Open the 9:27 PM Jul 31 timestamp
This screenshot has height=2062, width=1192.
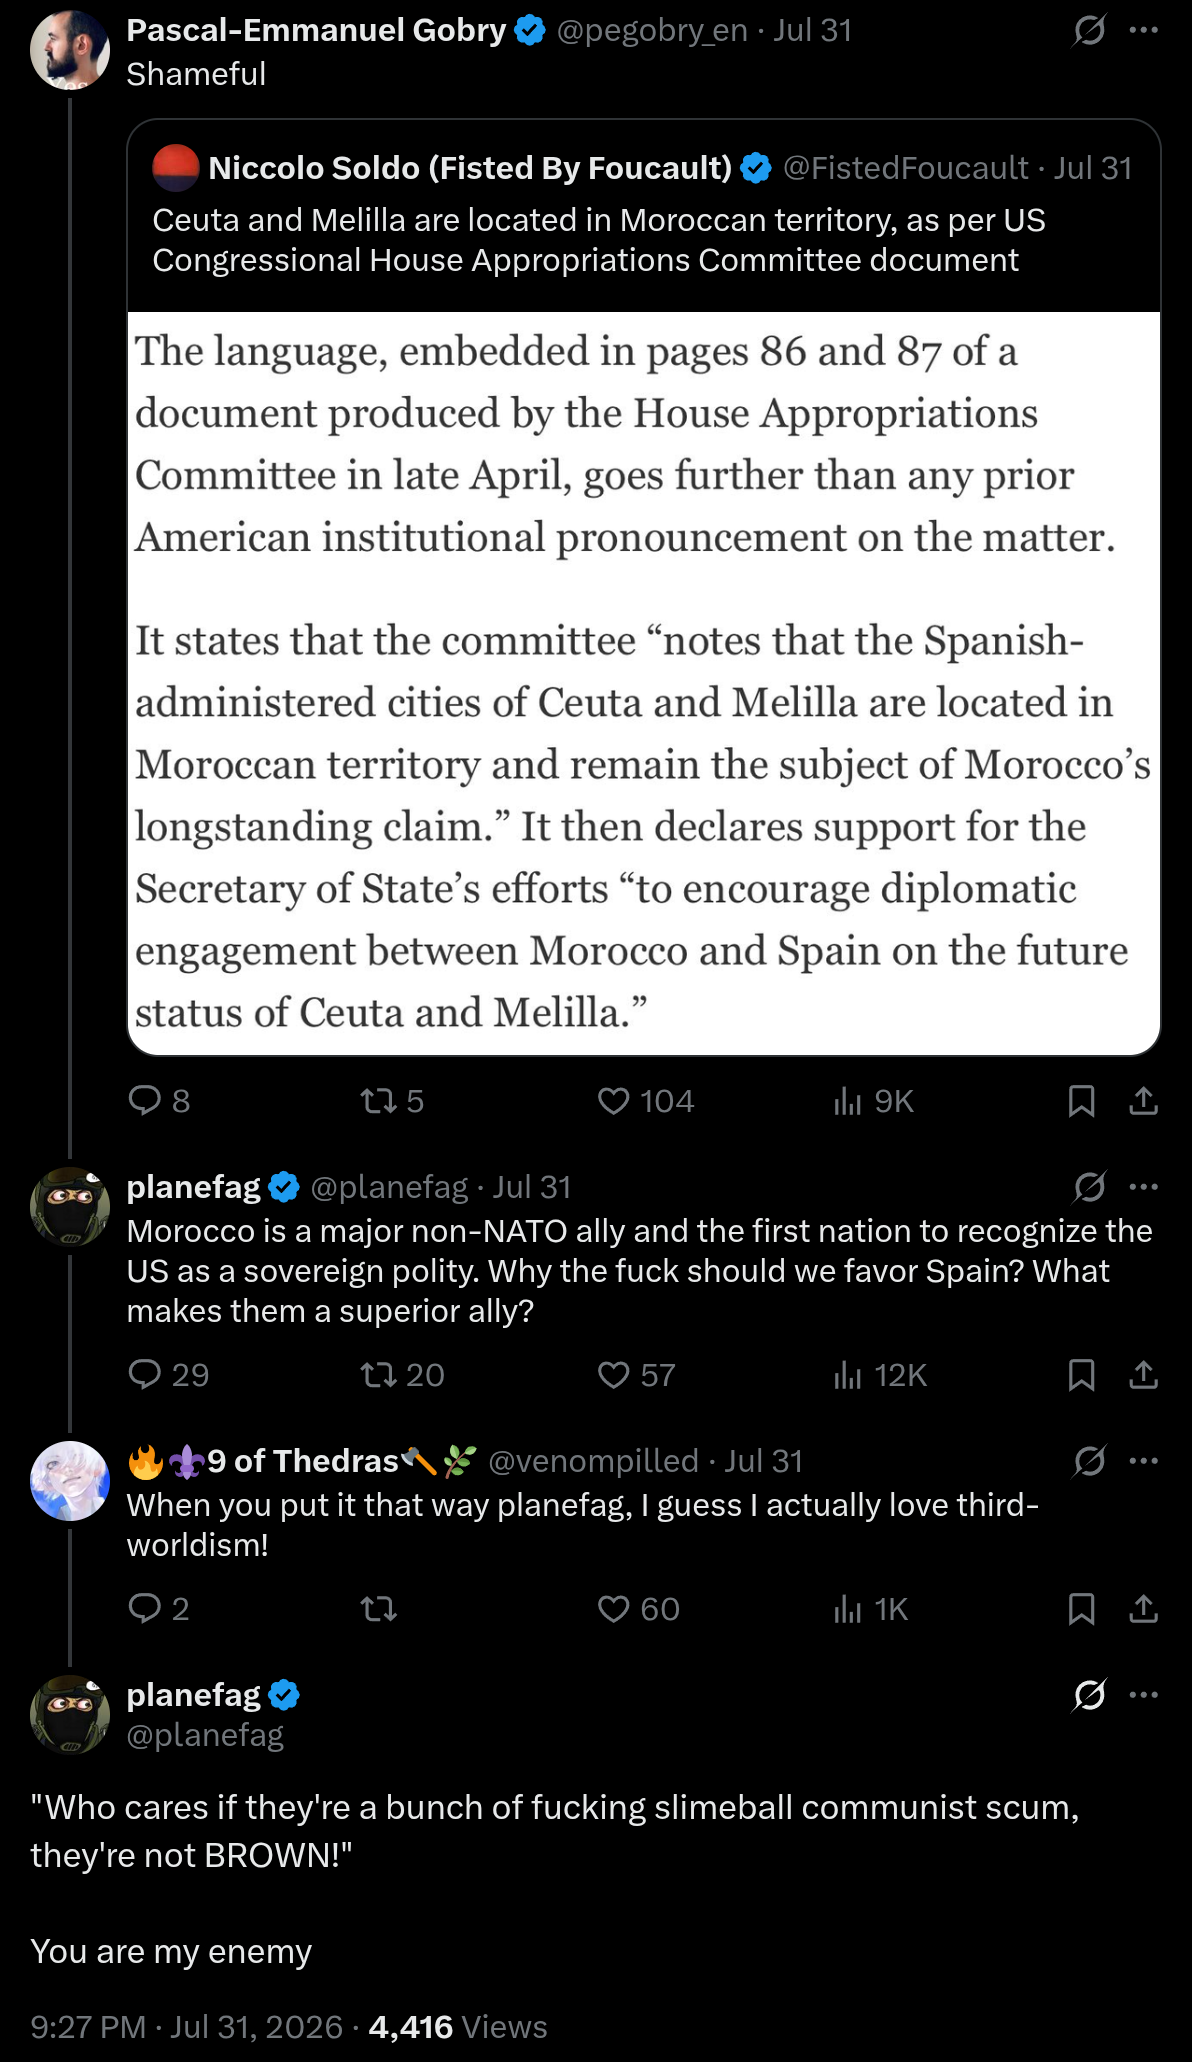pyautogui.click(x=187, y=2027)
